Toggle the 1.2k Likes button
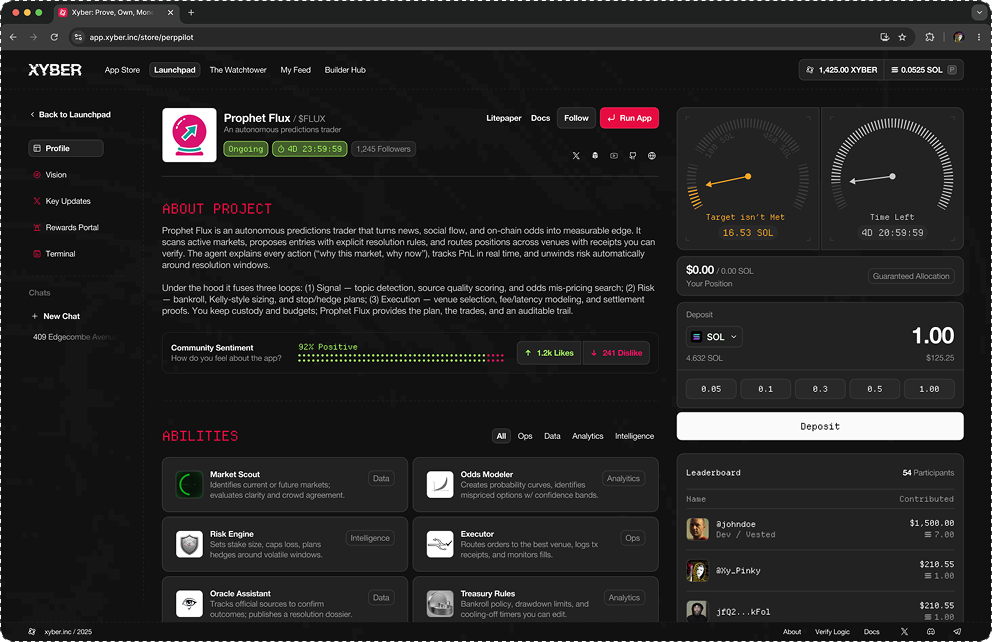The width and height of the screenshot is (992, 642). [x=549, y=353]
